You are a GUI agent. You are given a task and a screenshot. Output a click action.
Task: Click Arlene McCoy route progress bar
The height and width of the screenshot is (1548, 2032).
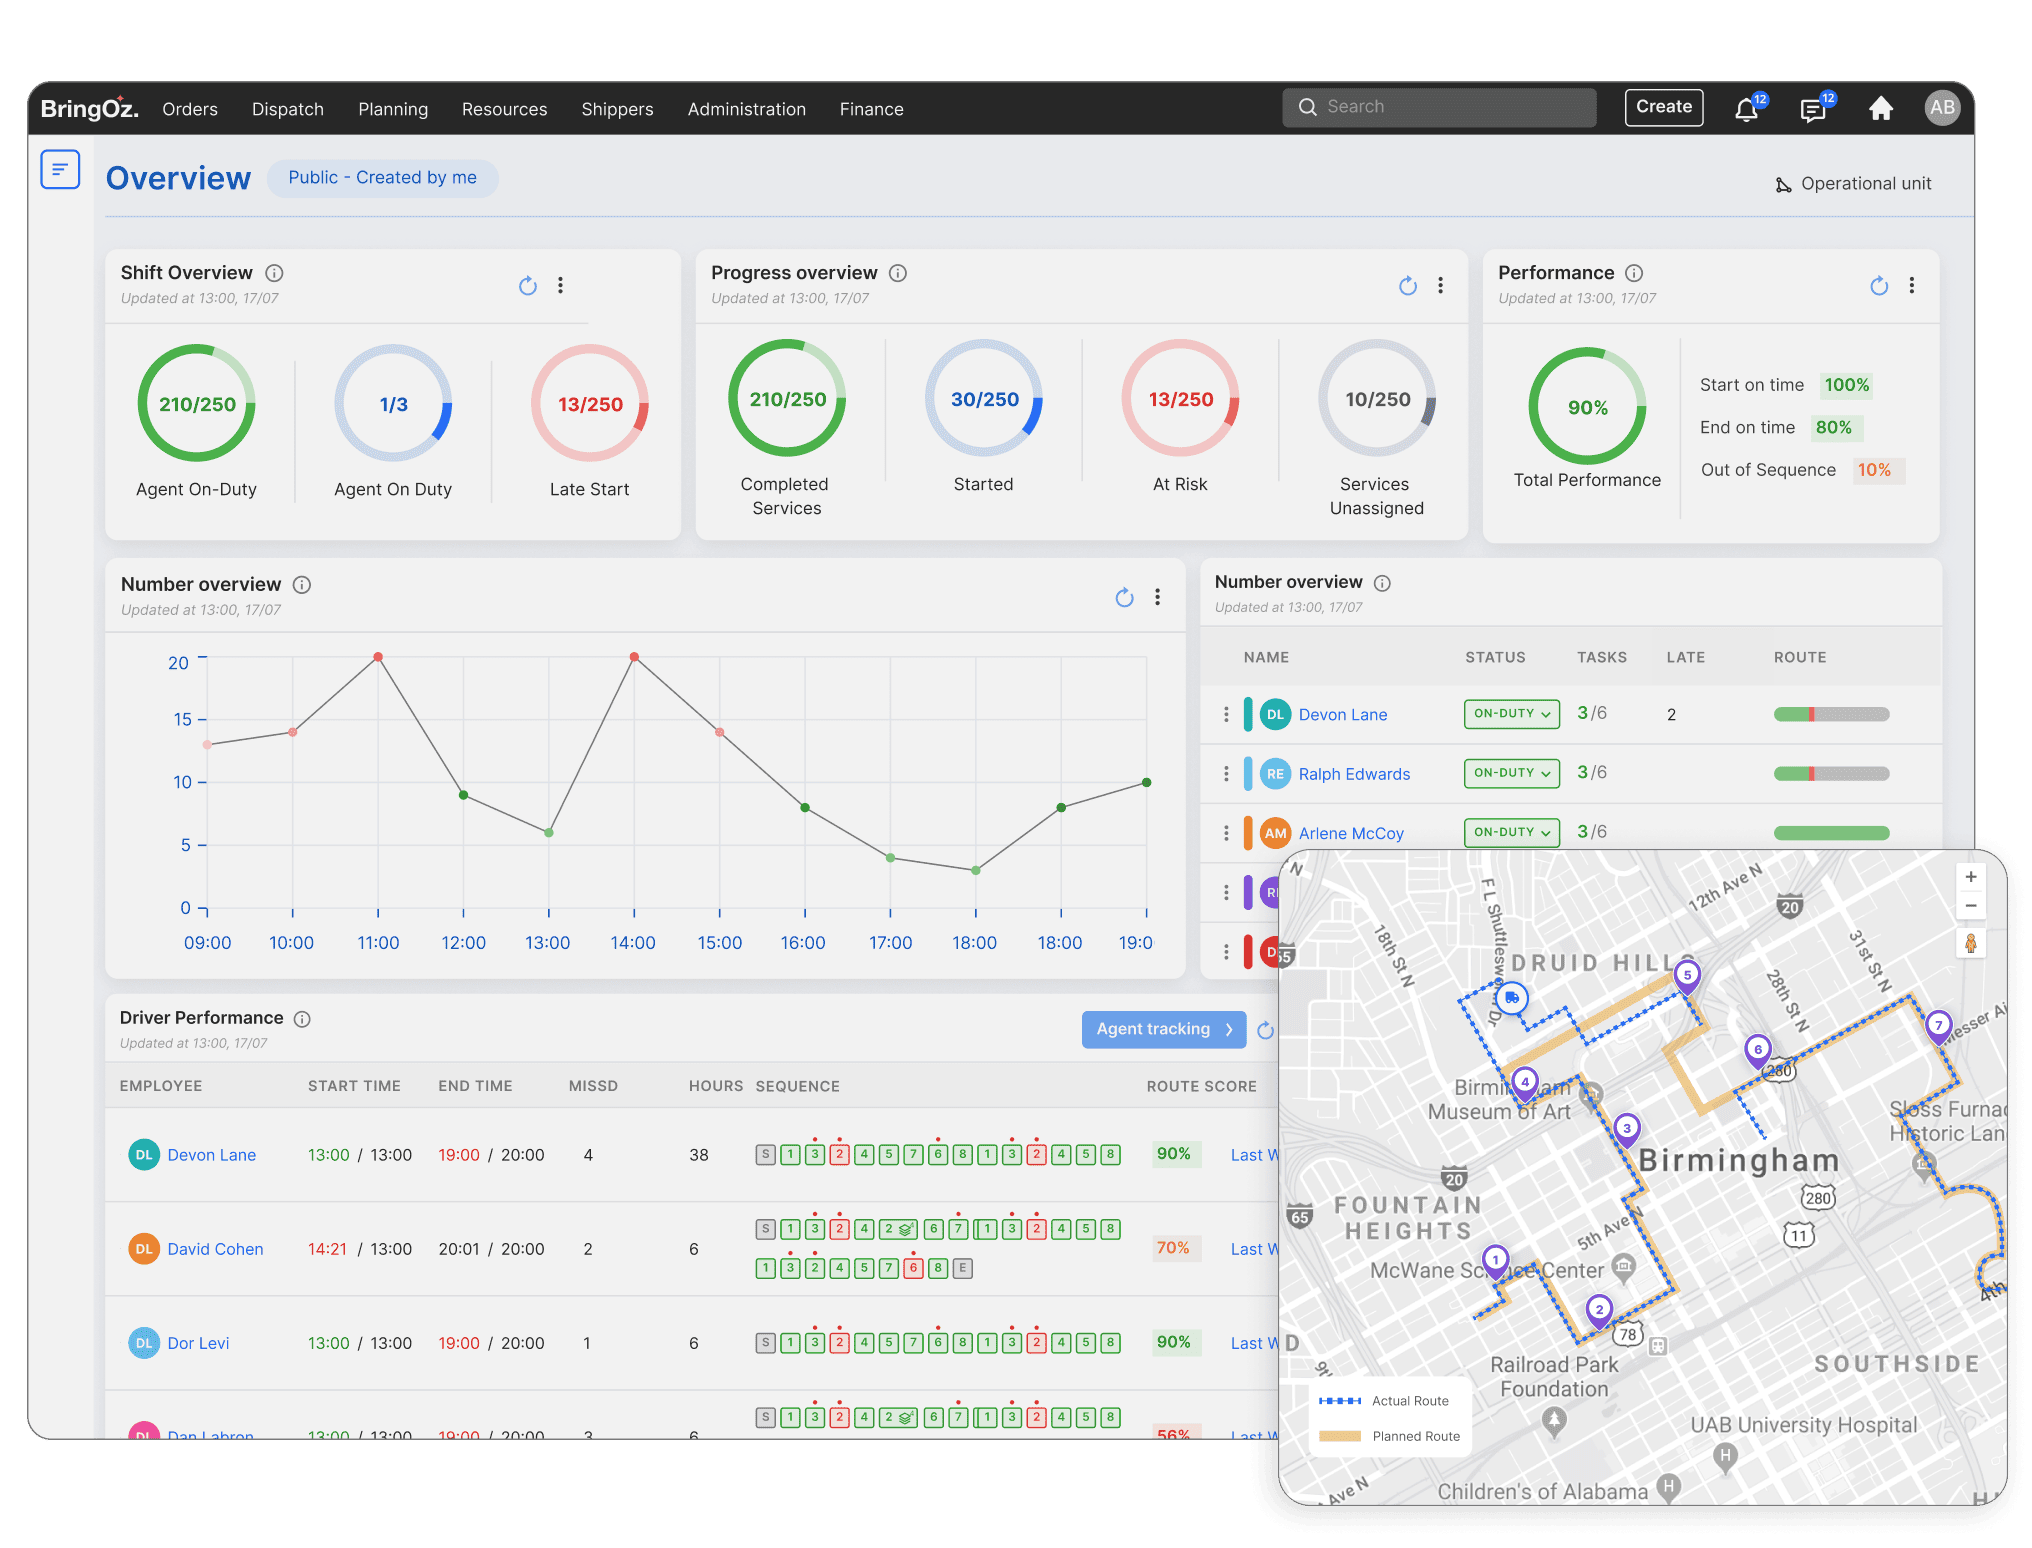(x=1831, y=832)
